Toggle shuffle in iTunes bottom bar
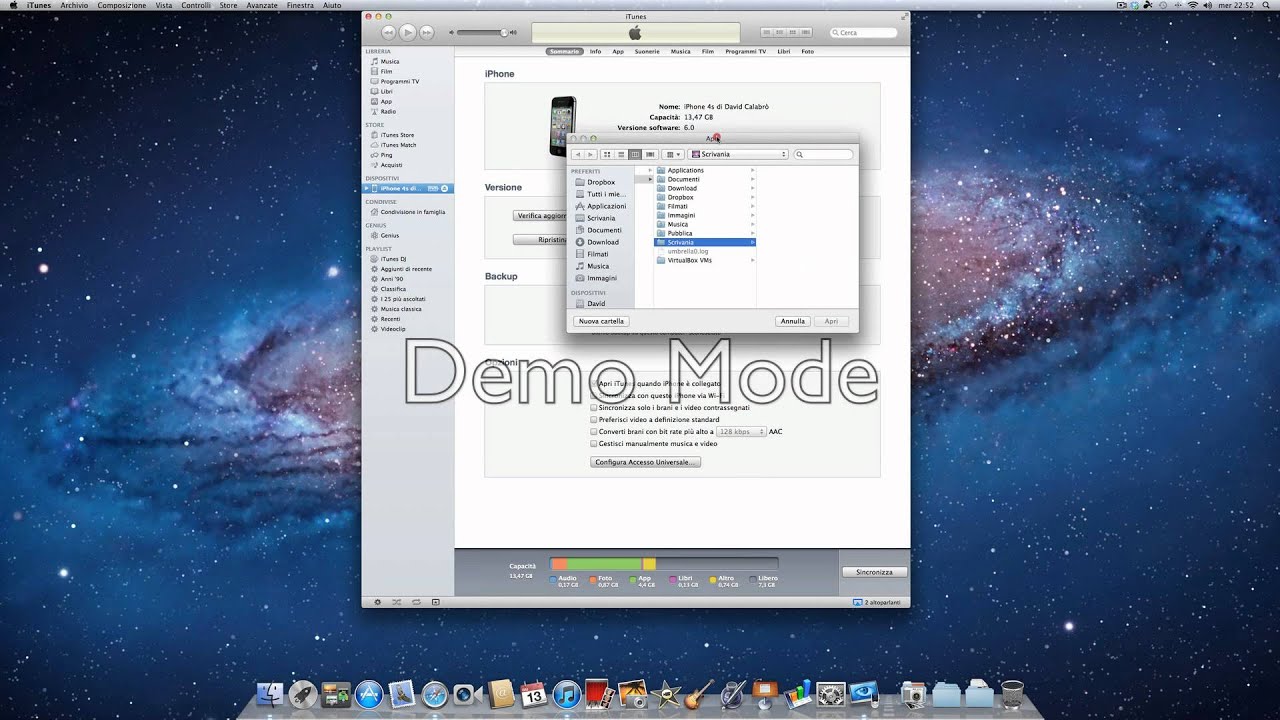The width and height of the screenshot is (1280, 720). [x=397, y=602]
